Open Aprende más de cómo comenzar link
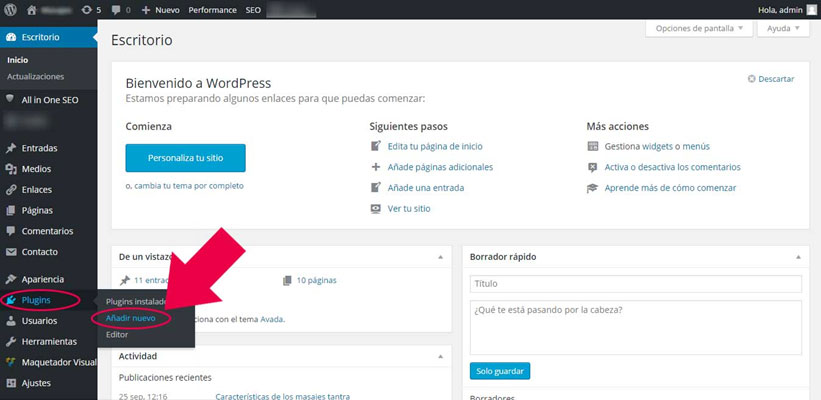This screenshot has width=821, height=400. click(670, 187)
